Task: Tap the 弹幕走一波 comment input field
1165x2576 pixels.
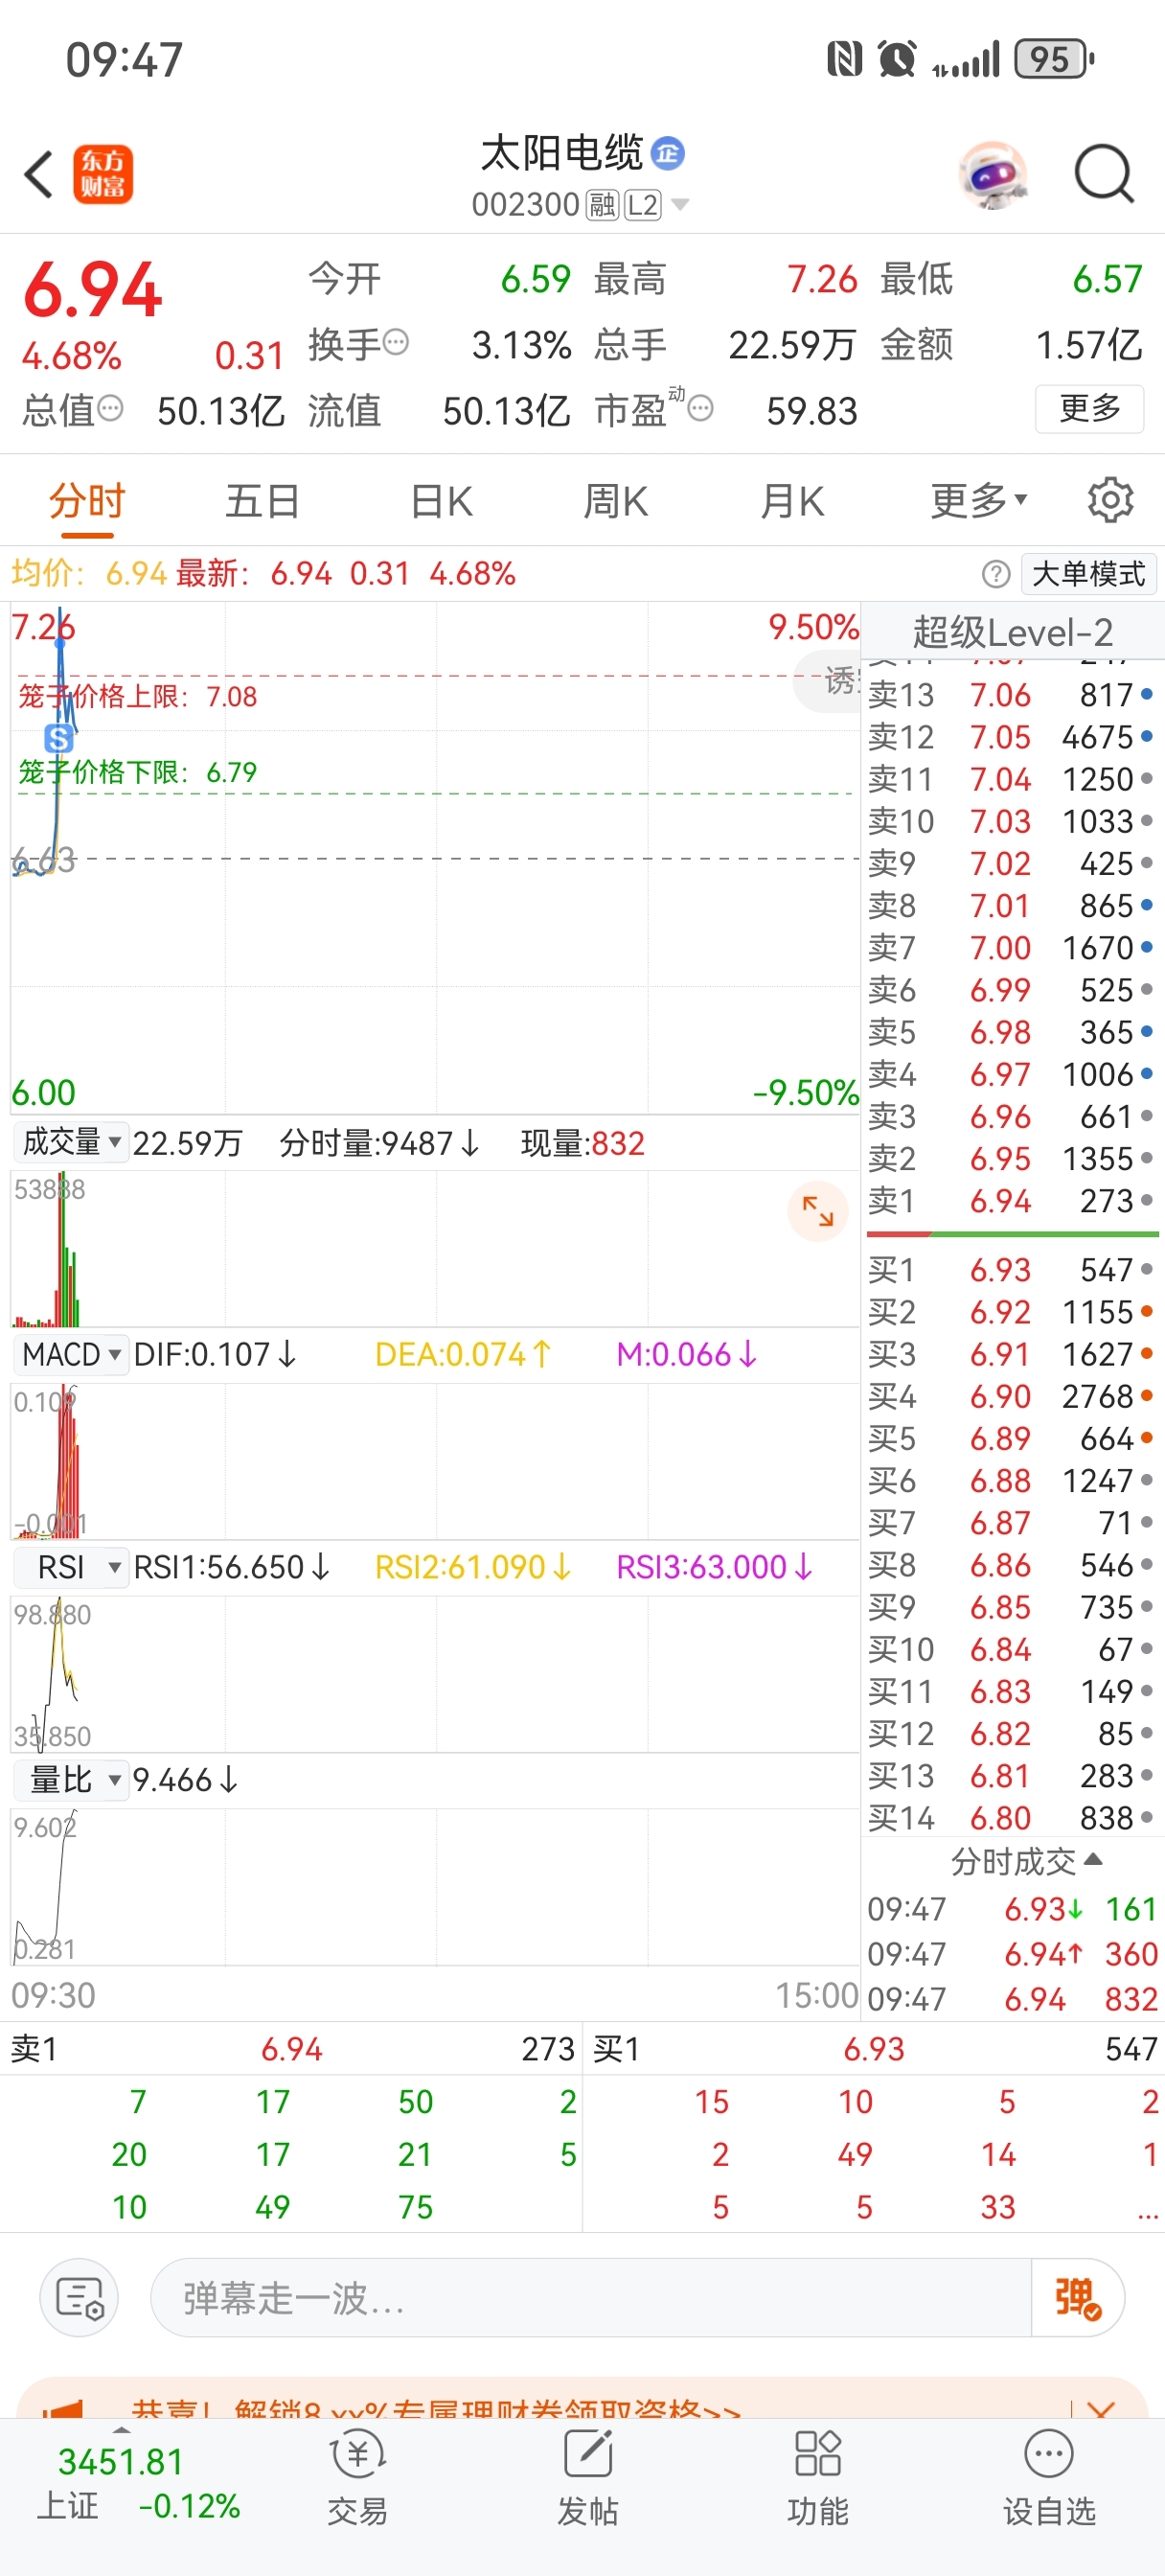Action: 590,2297
